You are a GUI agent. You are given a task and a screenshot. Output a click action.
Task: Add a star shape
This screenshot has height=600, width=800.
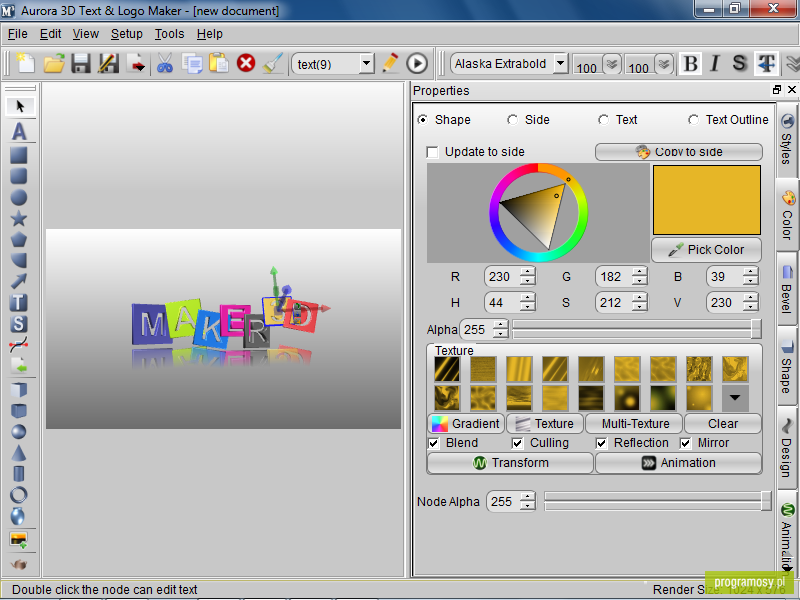pos(18,218)
